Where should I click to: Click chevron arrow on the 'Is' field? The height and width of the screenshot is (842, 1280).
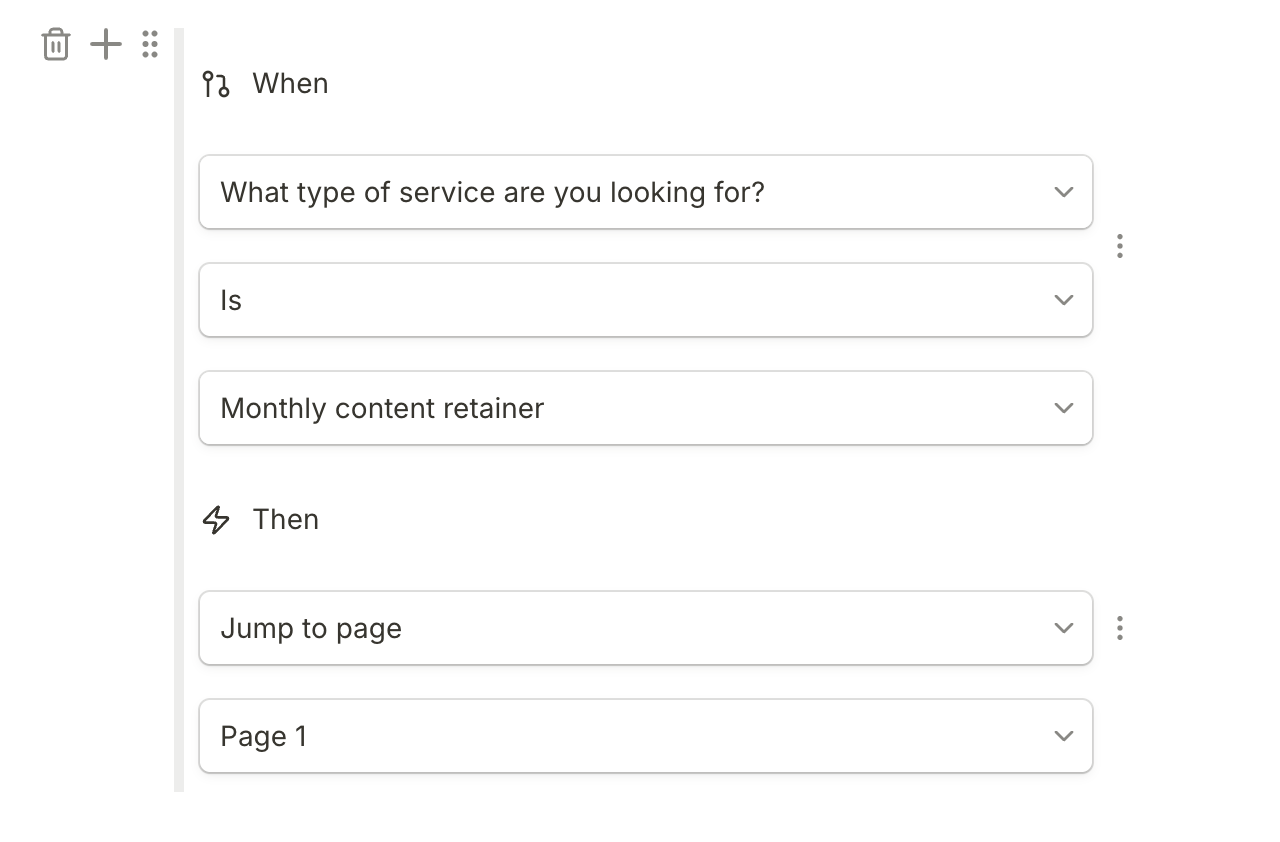1064,300
